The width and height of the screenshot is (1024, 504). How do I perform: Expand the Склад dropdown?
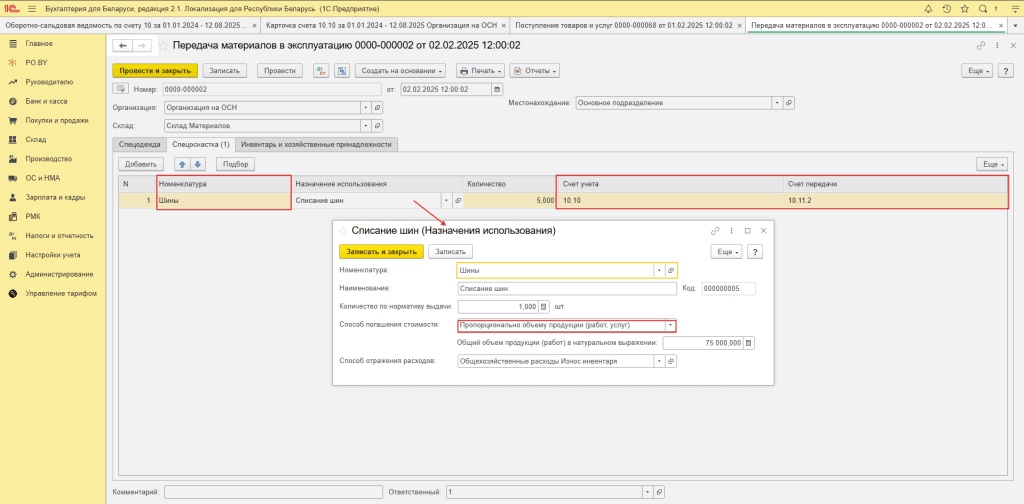(366, 126)
